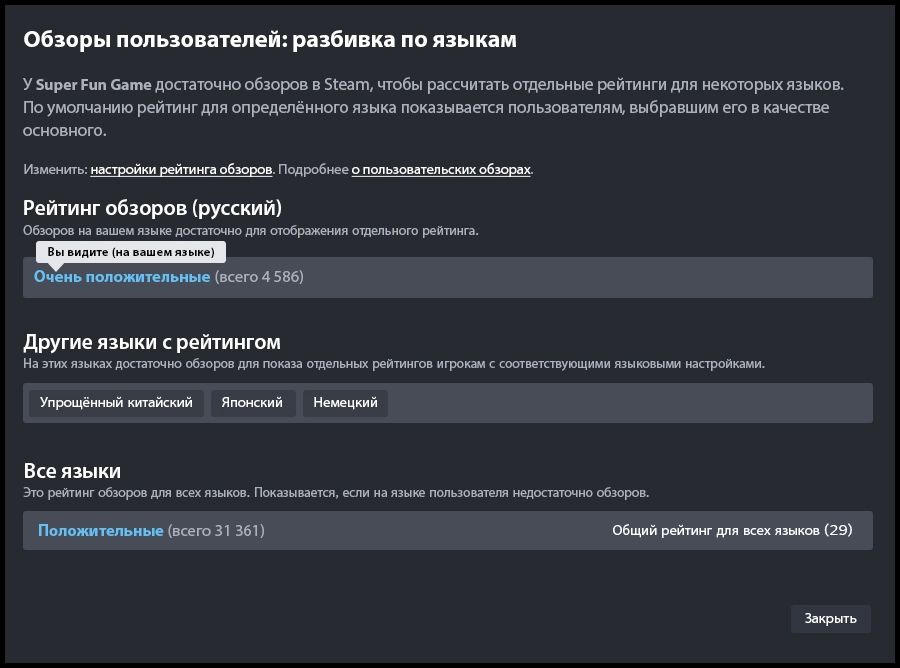Select the Японский language button
This screenshot has height=668, width=900.
[252, 403]
